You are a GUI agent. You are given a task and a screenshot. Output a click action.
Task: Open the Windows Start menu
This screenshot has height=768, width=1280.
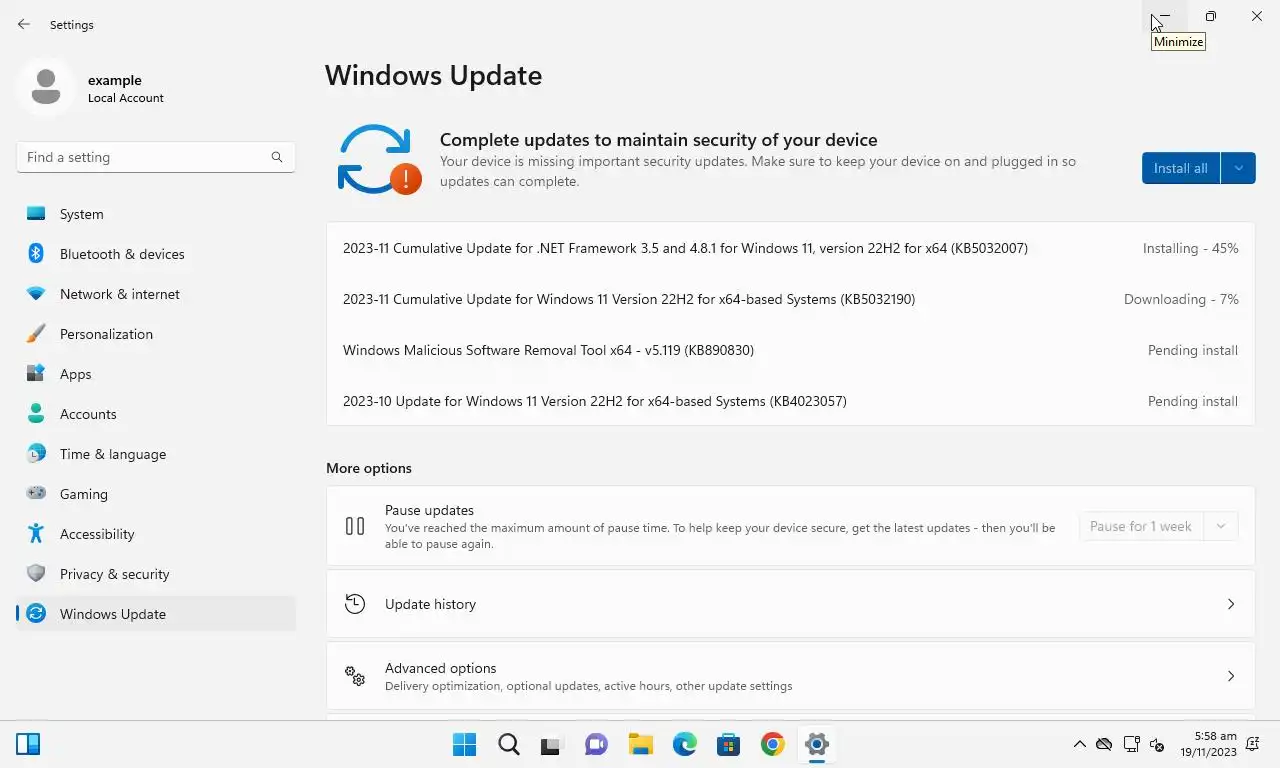[465, 744]
